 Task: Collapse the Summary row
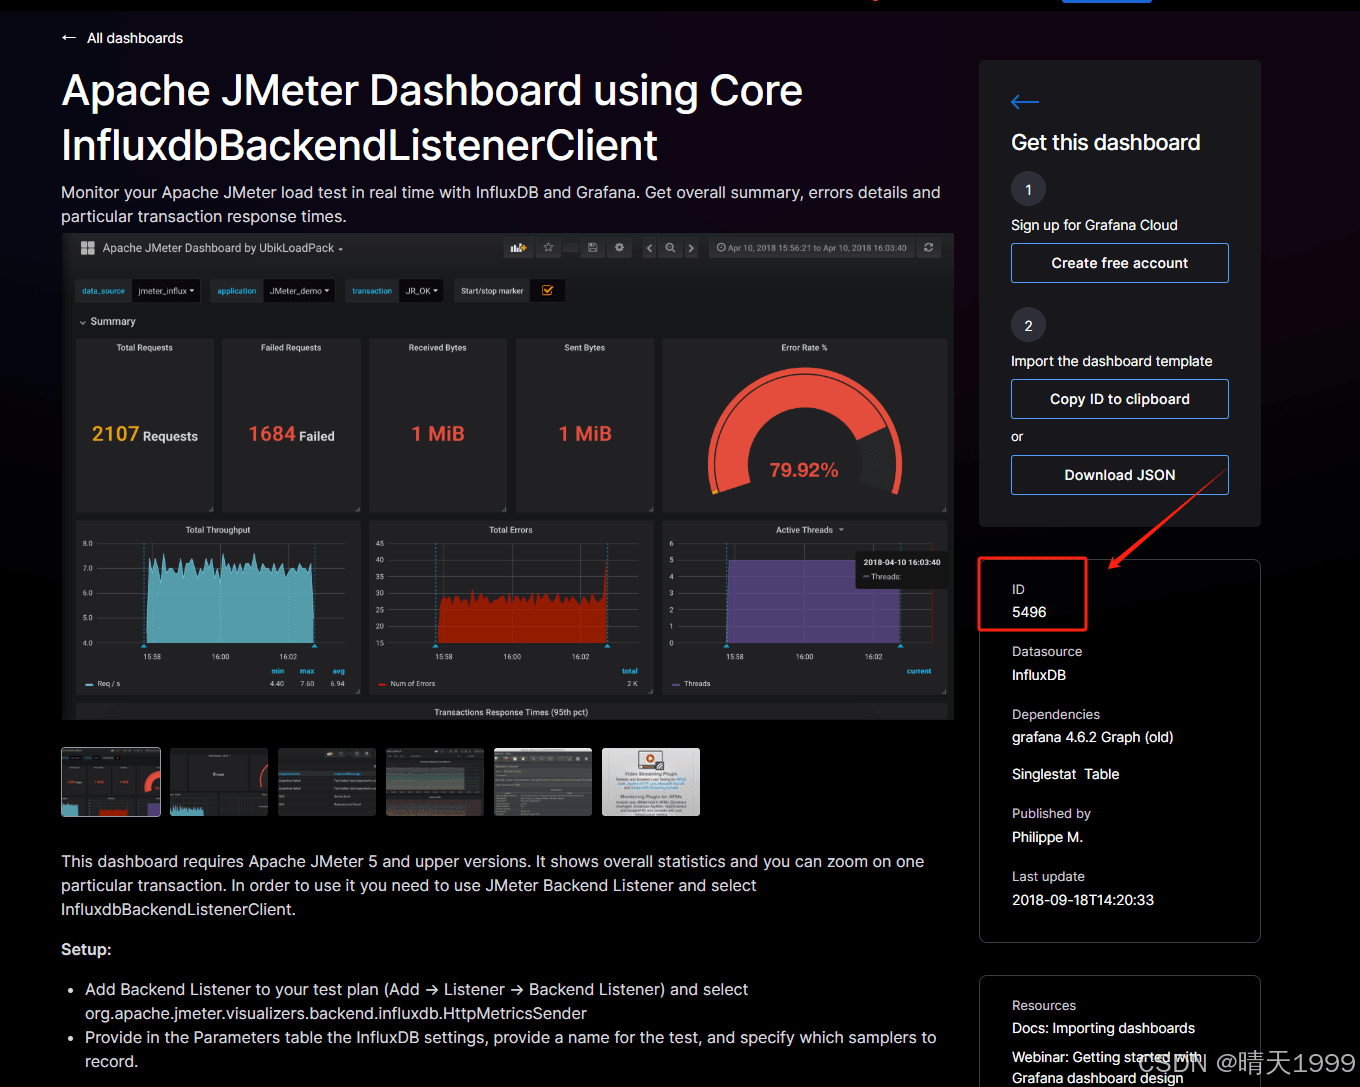(x=107, y=322)
